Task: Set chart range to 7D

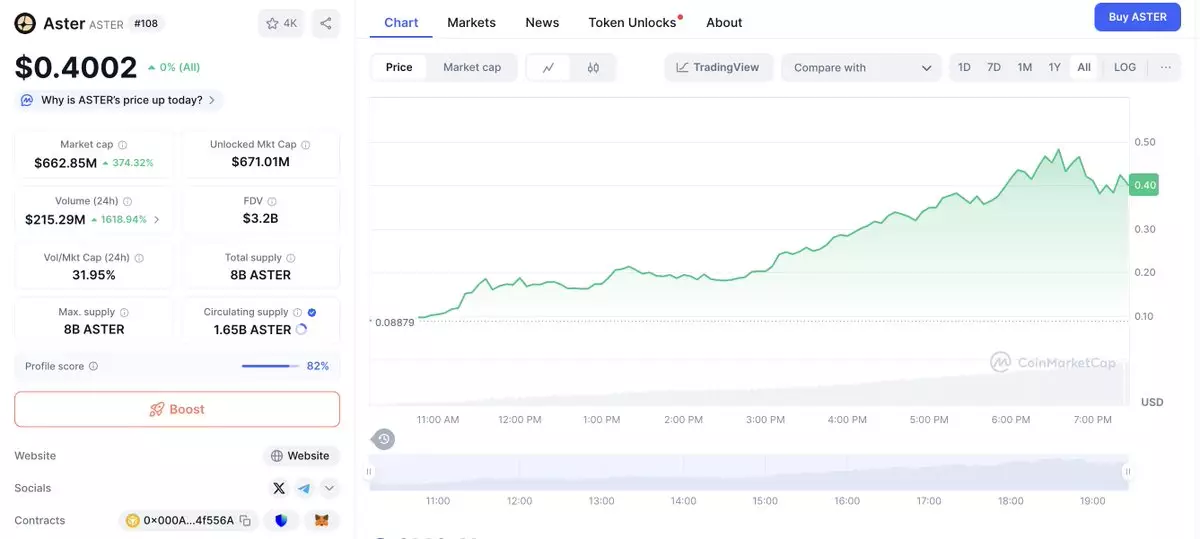Action: coord(994,67)
